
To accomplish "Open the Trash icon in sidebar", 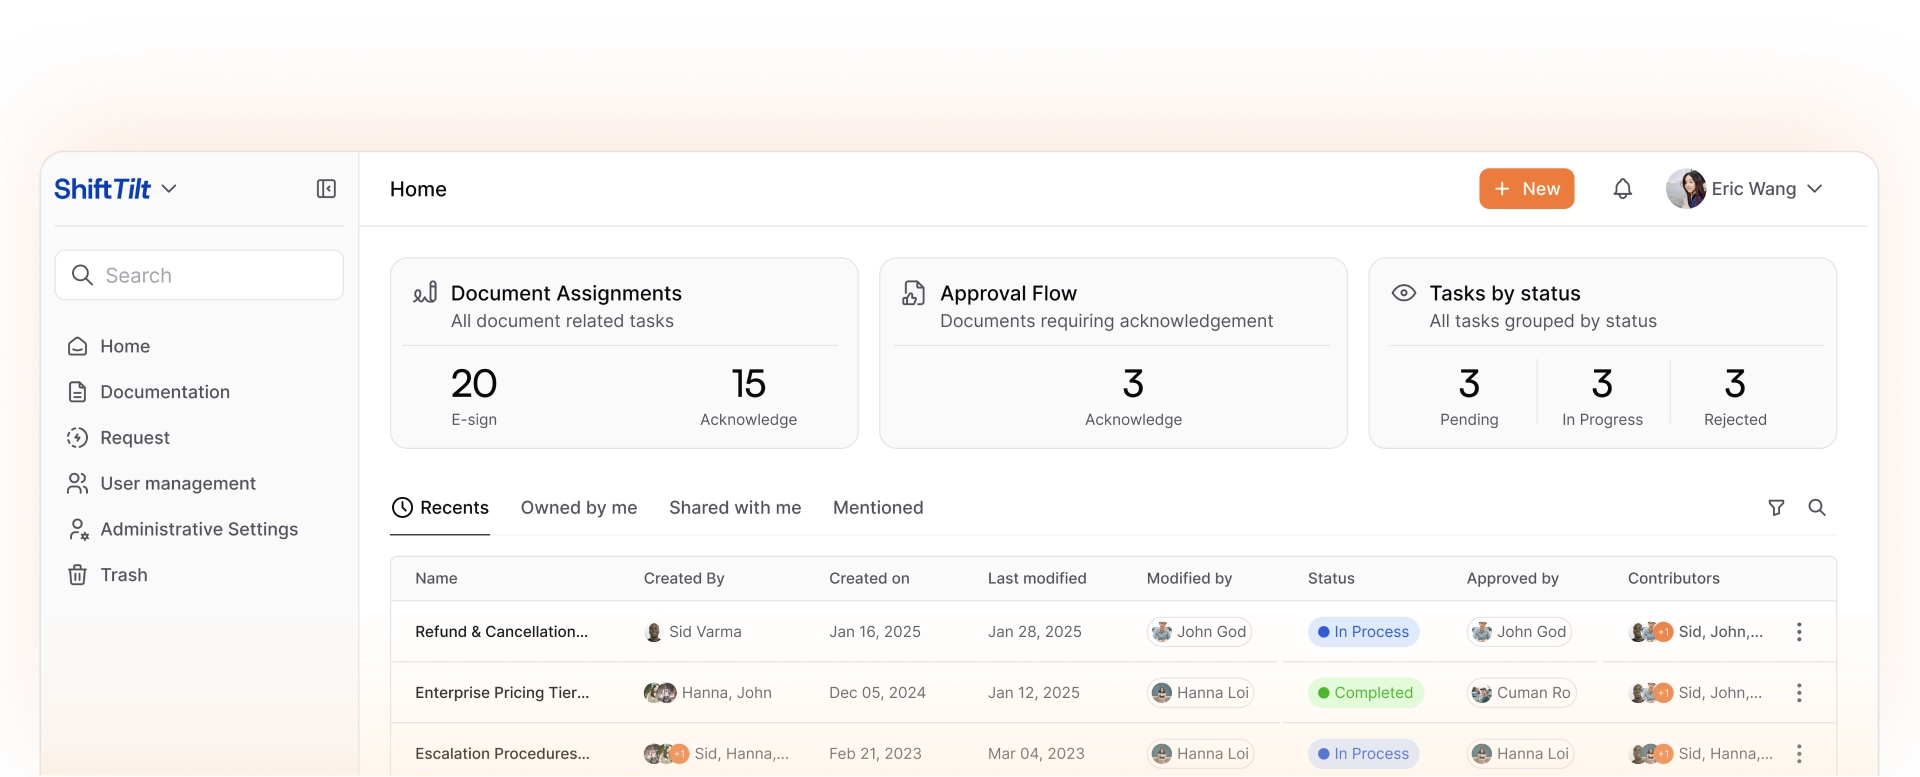I will (77, 575).
